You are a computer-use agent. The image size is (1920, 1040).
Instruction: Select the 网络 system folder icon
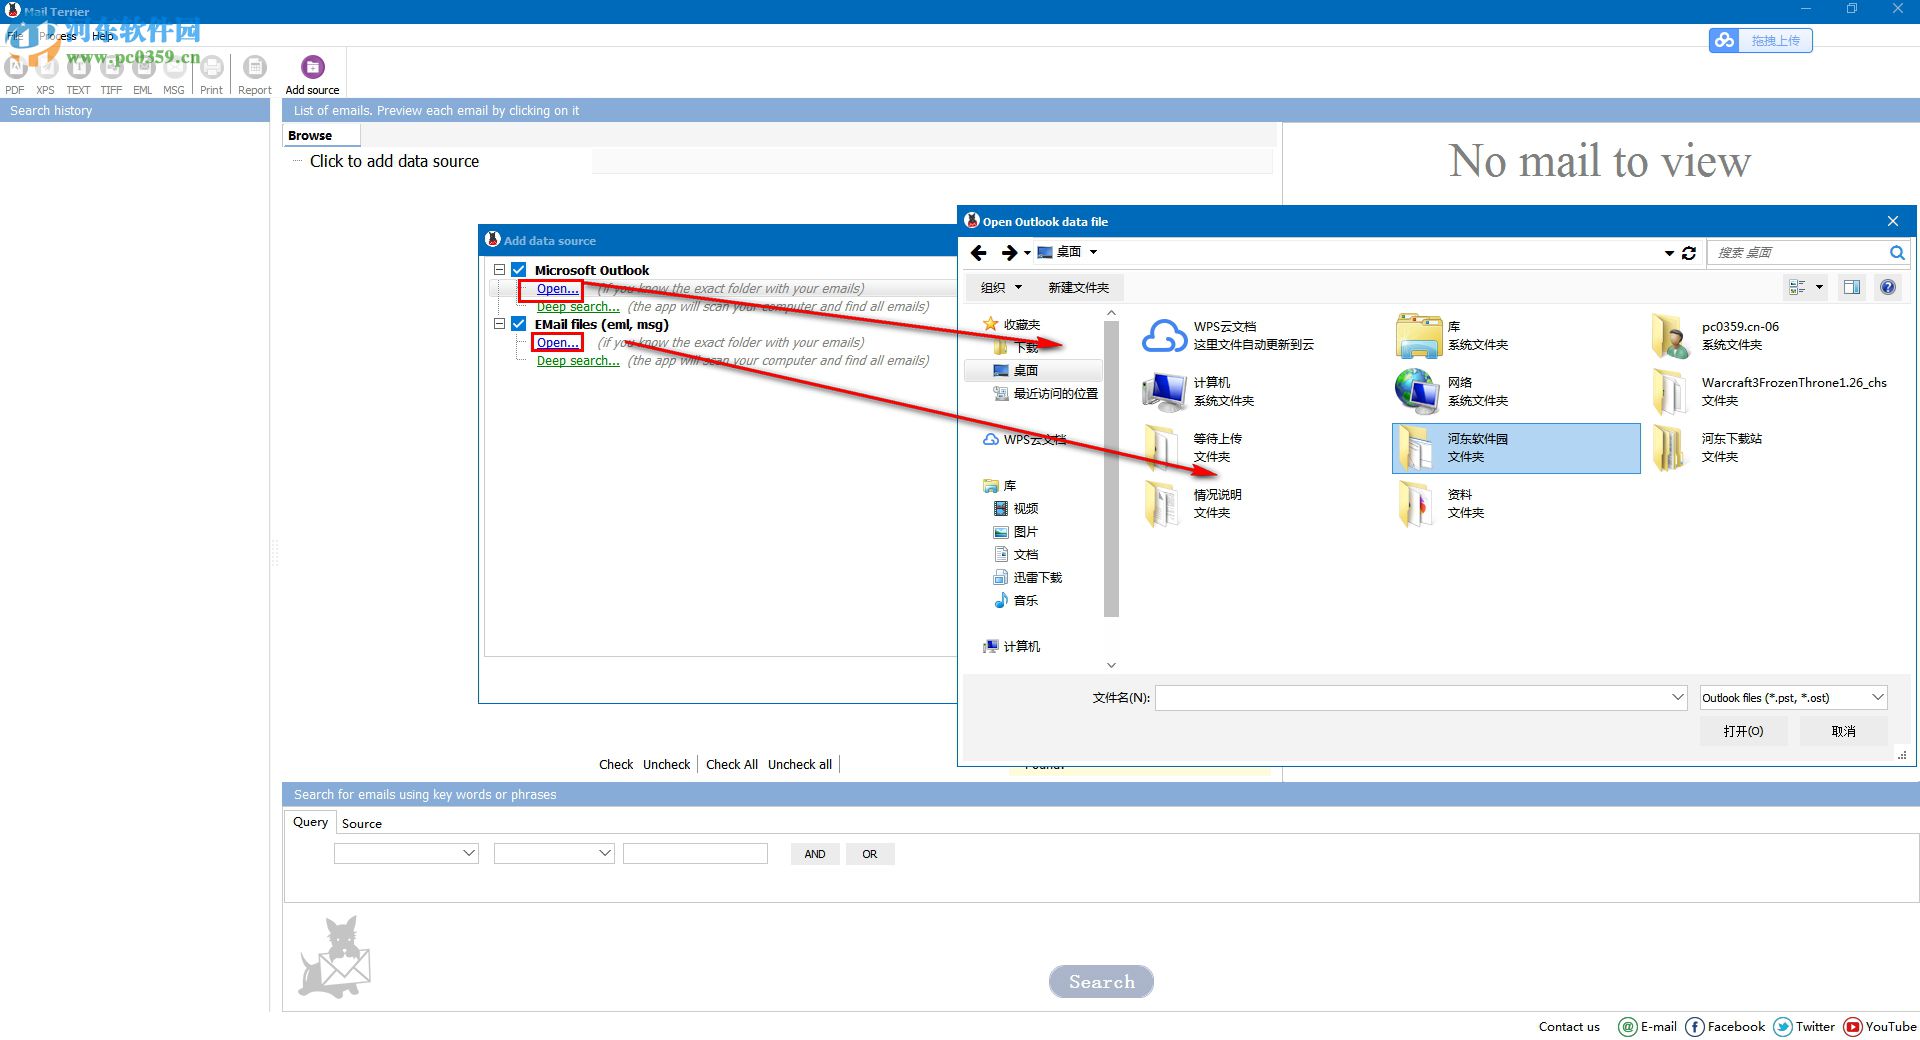pyautogui.click(x=1418, y=391)
